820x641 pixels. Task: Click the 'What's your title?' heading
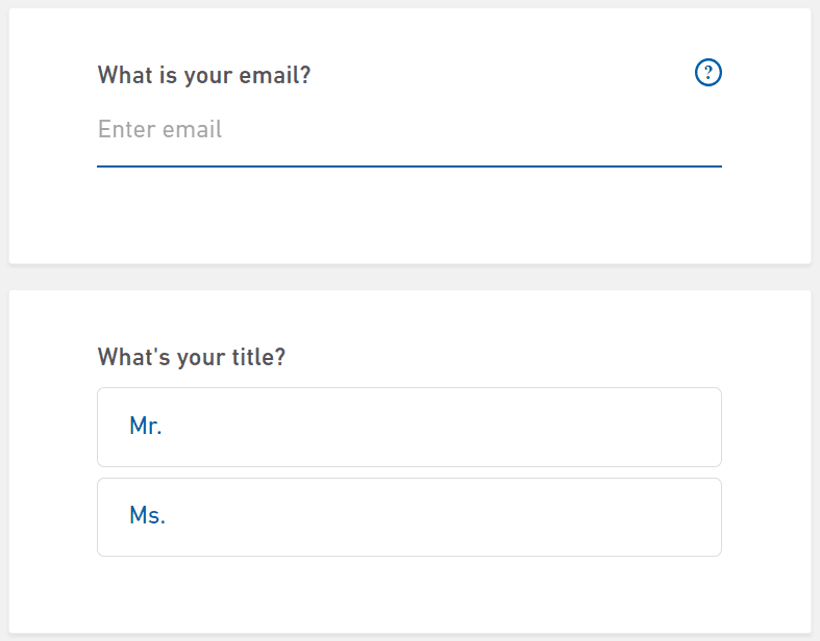(x=192, y=357)
